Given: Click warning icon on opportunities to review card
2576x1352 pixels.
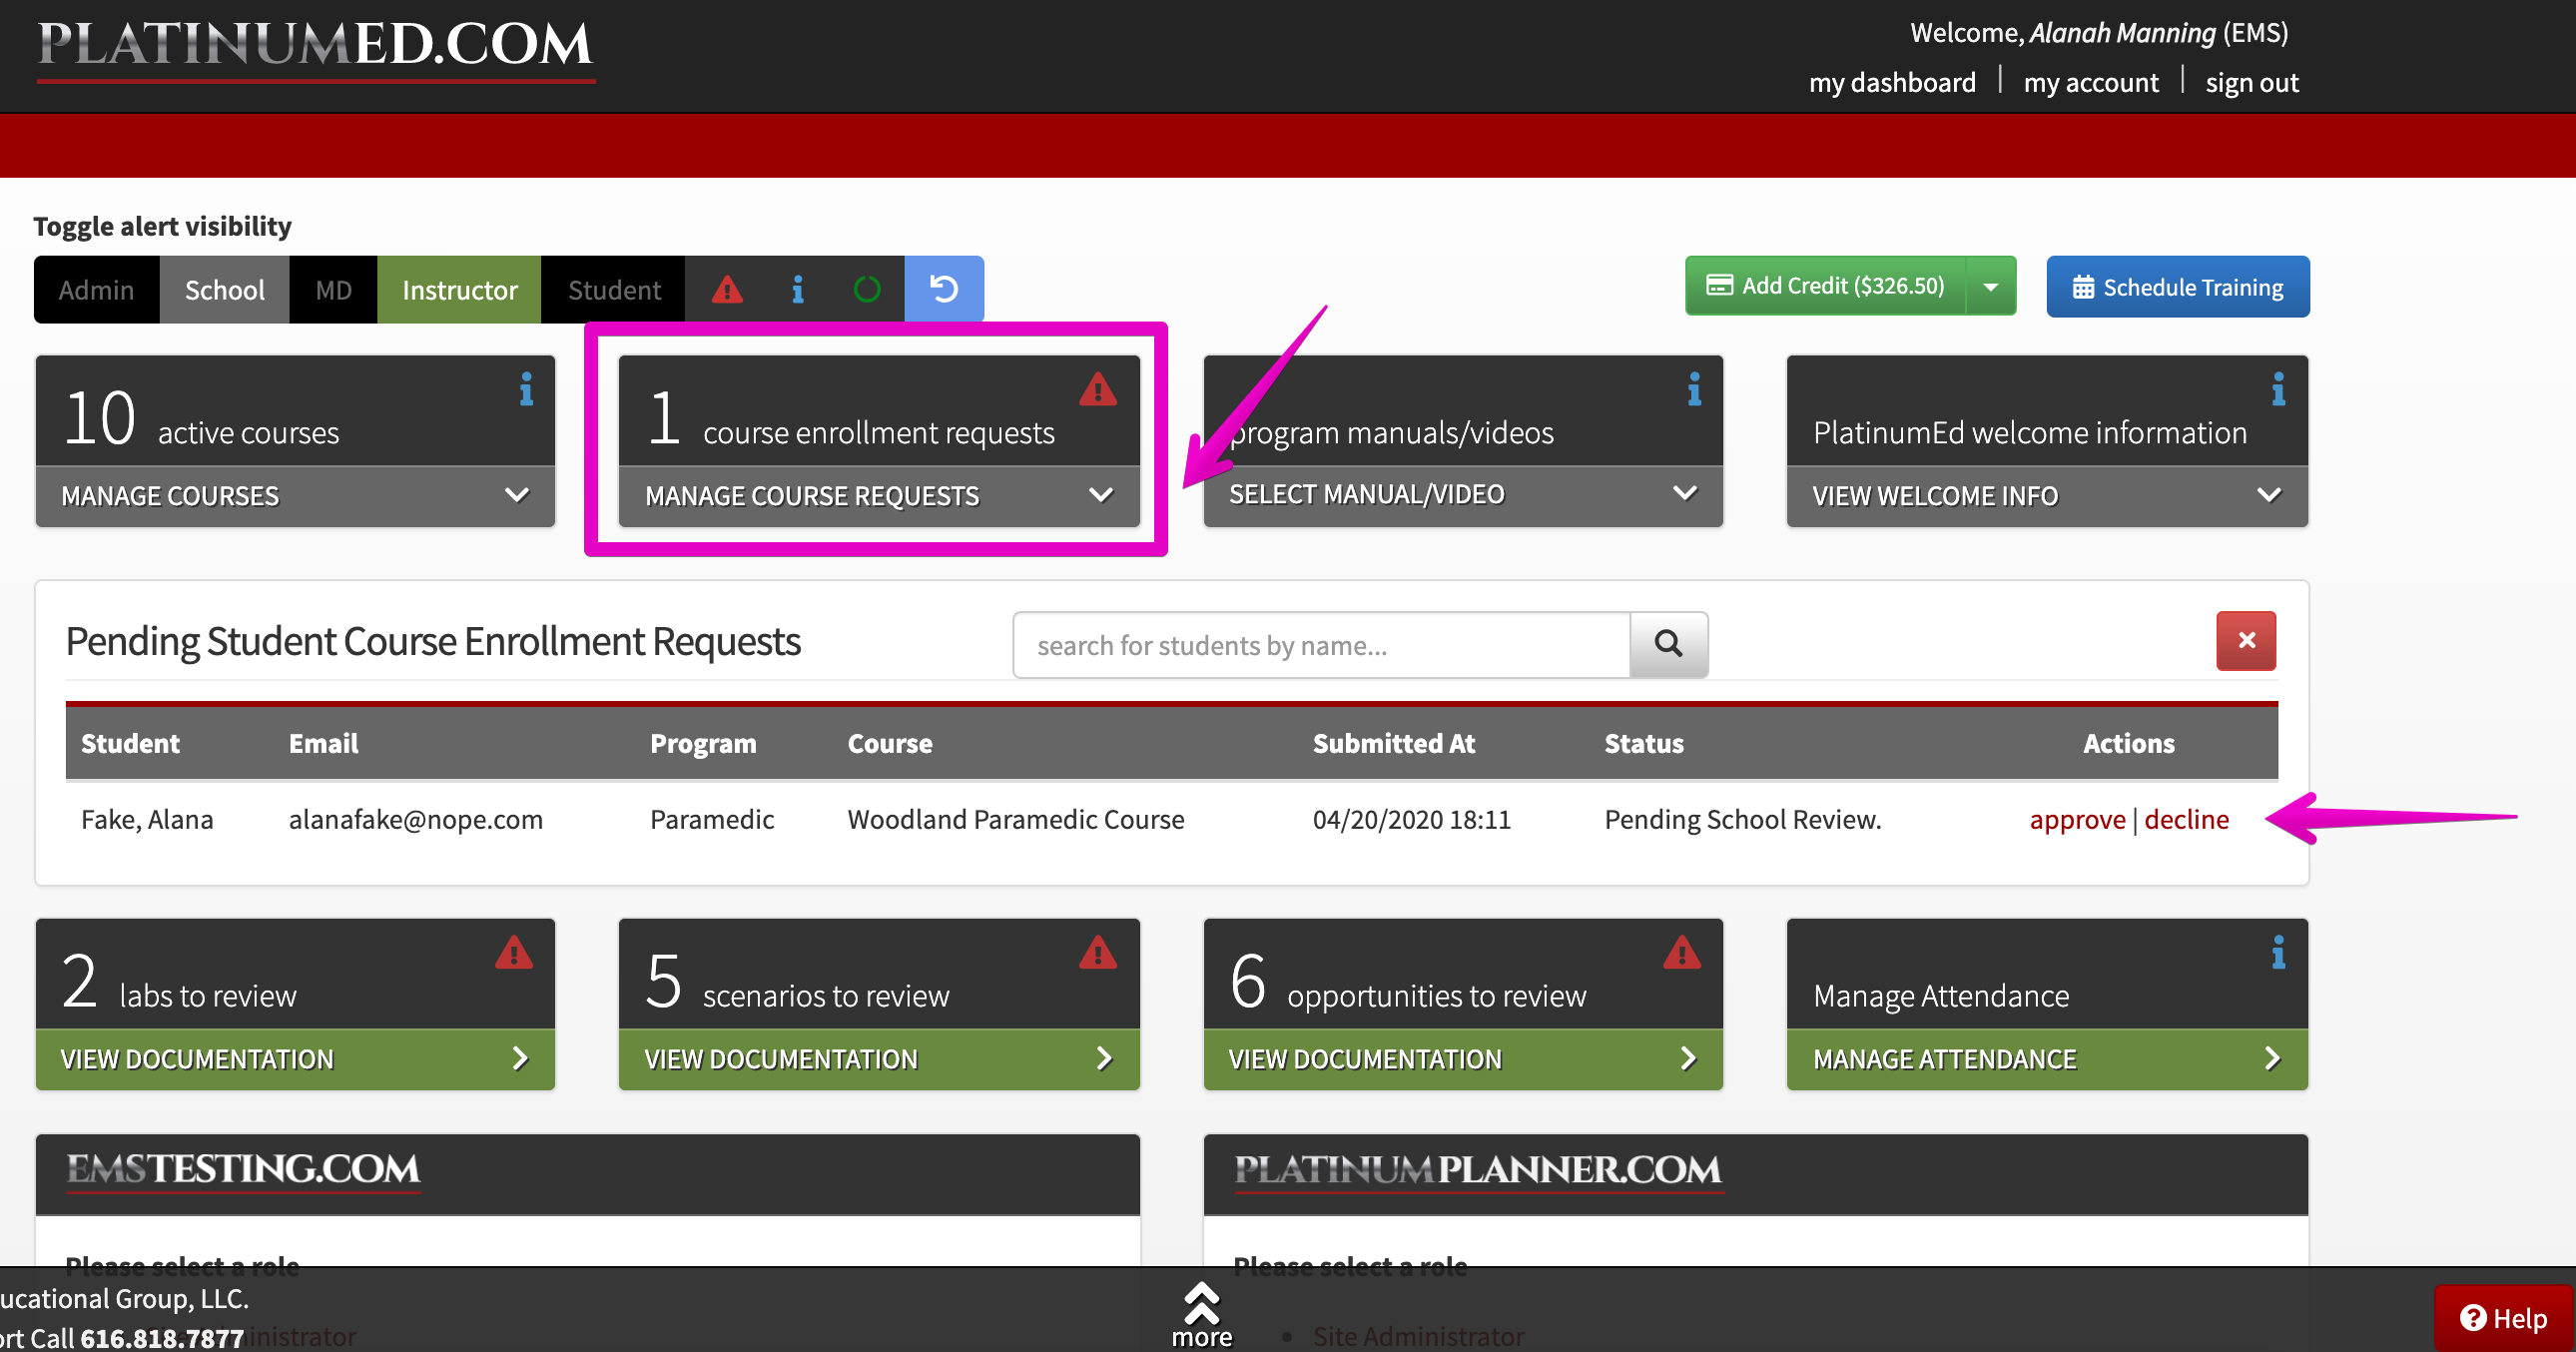Looking at the screenshot, I should point(1682,953).
